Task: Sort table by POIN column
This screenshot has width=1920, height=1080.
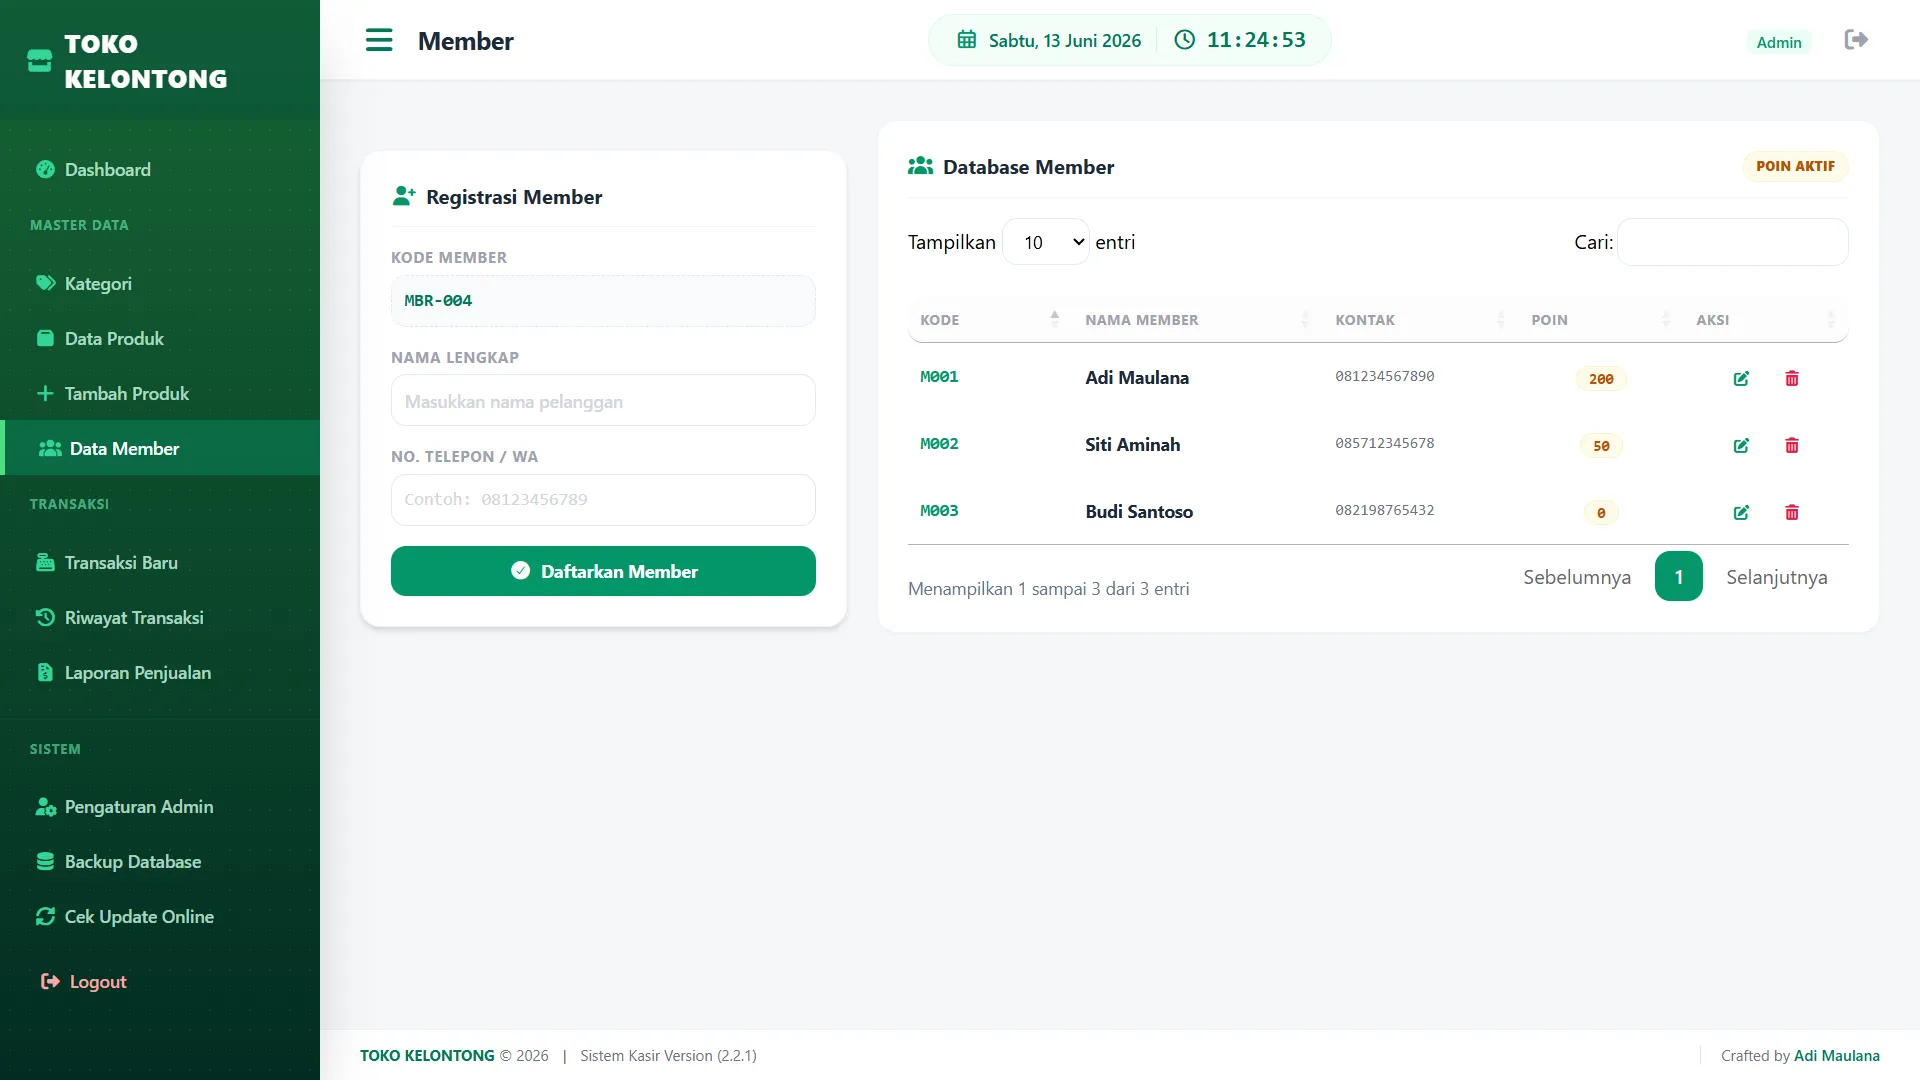Action: tap(1601, 320)
